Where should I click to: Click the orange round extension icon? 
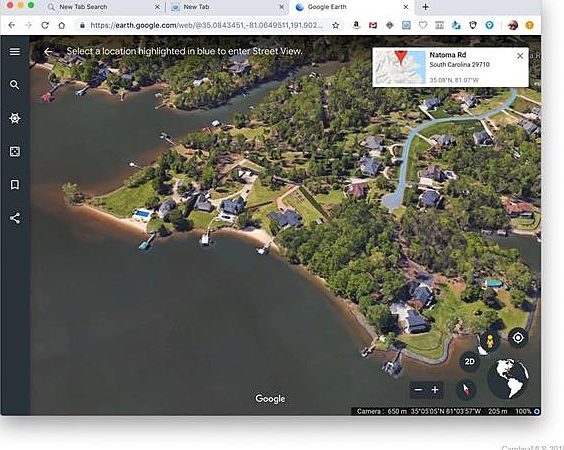(x=529, y=25)
